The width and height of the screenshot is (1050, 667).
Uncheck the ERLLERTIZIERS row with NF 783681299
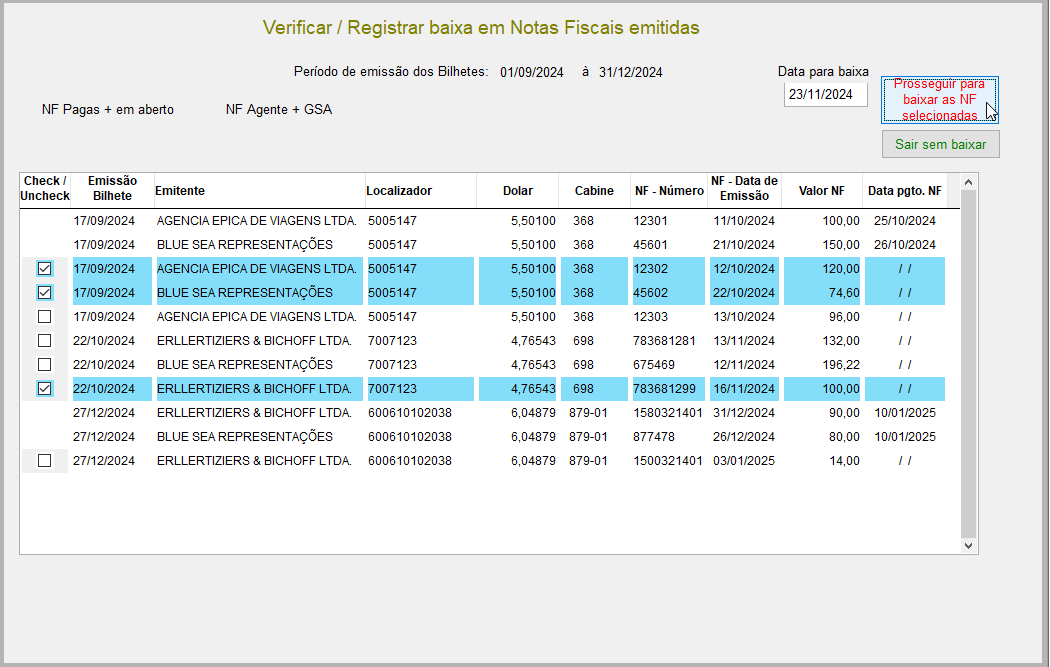[x=45, y=388]
